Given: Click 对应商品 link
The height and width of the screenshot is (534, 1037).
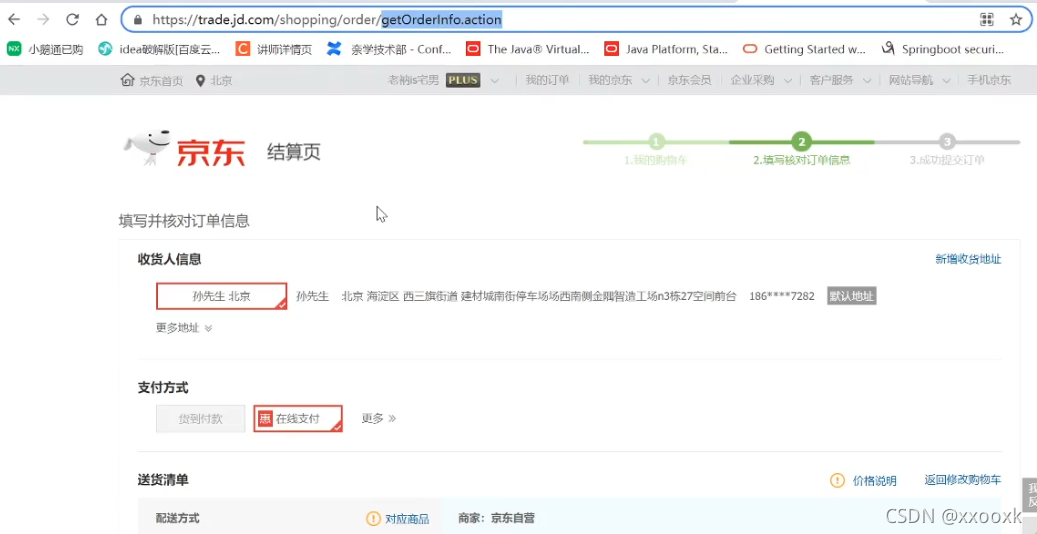Looking at the screenshot, I should (407, 519).
